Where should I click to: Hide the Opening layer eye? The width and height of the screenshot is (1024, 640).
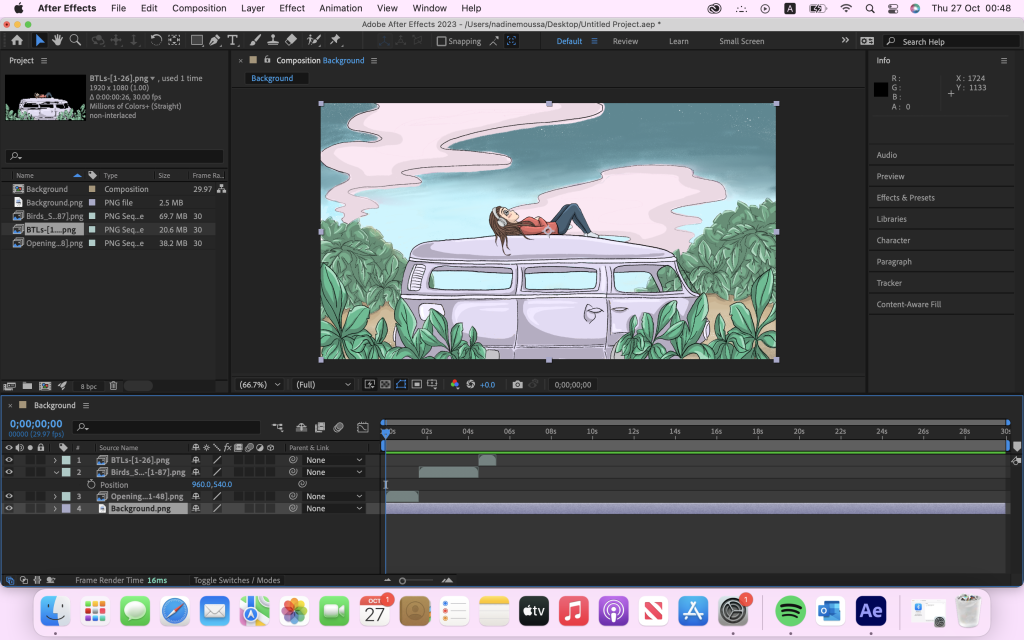[x=9, y=496]
